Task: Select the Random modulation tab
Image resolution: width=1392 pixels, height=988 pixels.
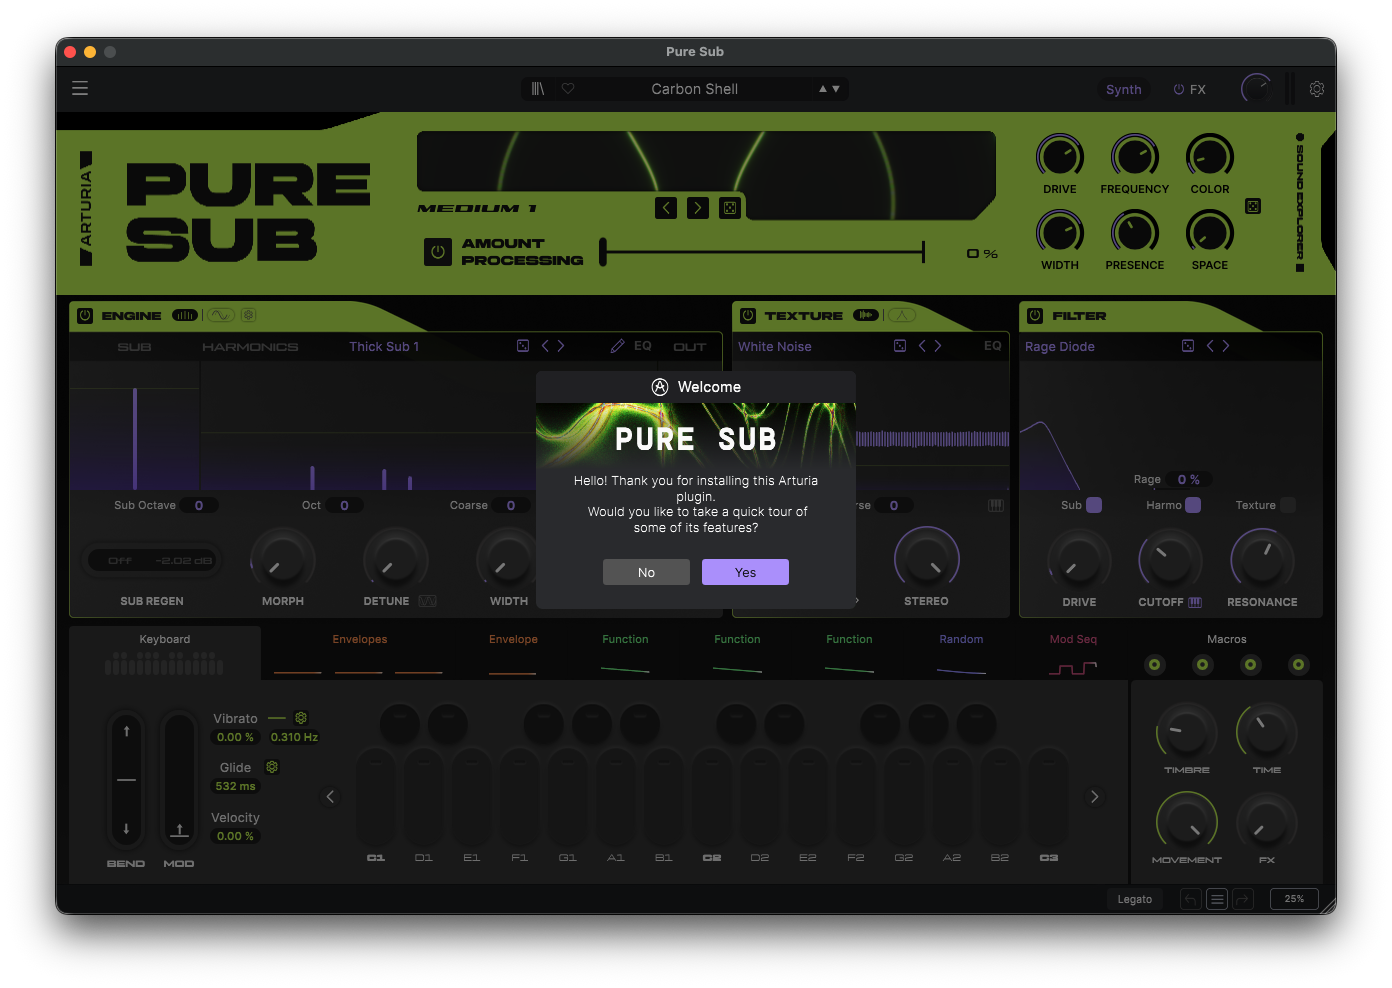Action: (x=961, y=652)
